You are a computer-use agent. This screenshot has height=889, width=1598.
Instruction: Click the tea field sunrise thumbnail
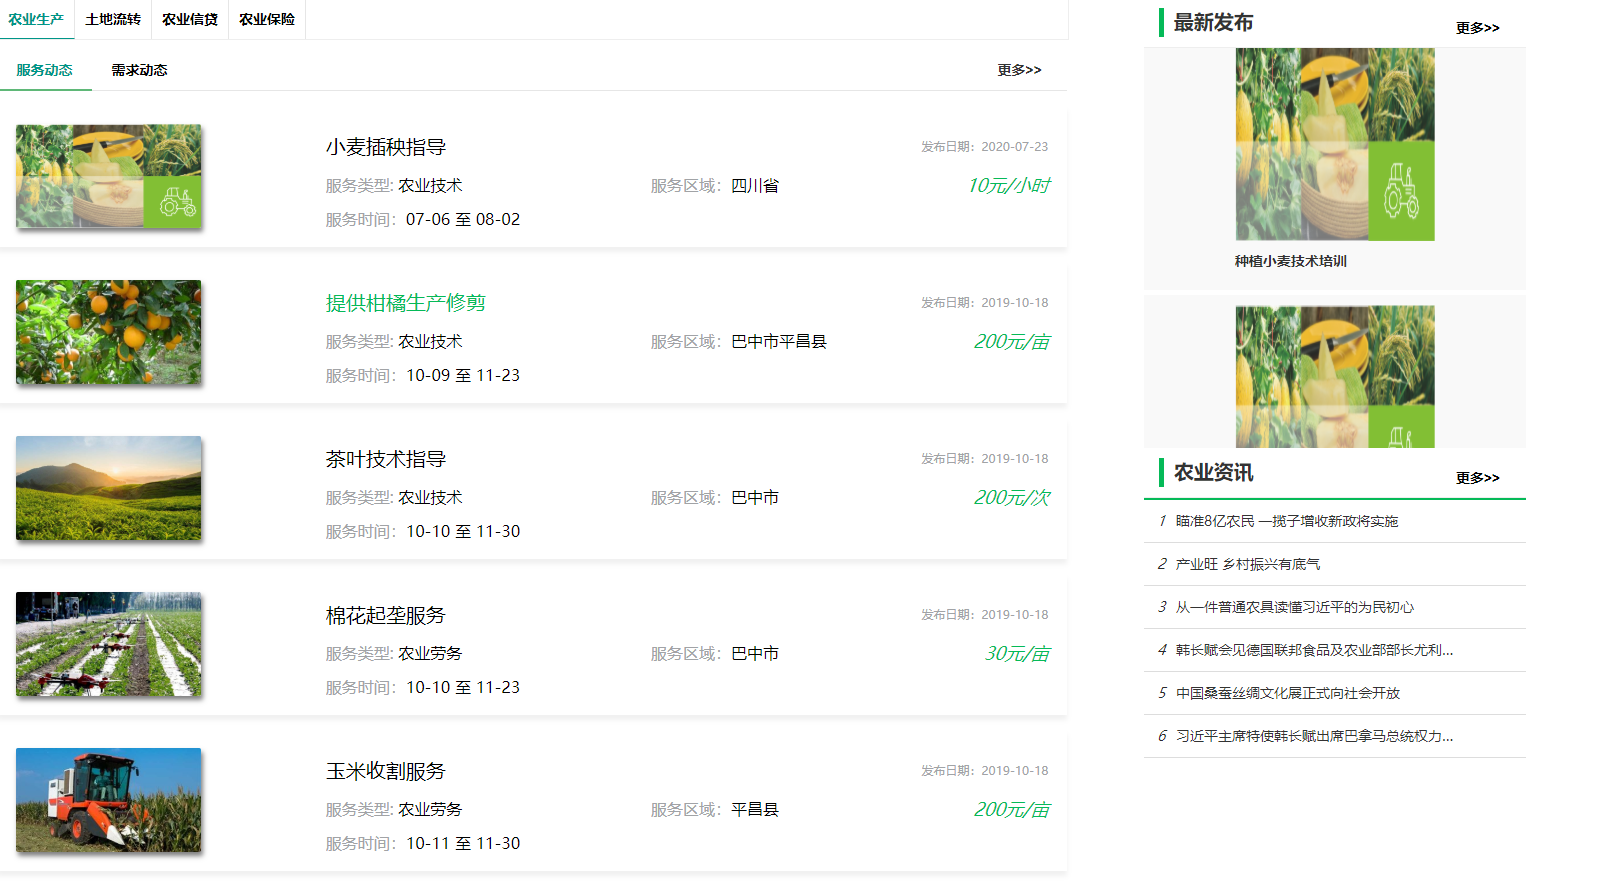109,488
